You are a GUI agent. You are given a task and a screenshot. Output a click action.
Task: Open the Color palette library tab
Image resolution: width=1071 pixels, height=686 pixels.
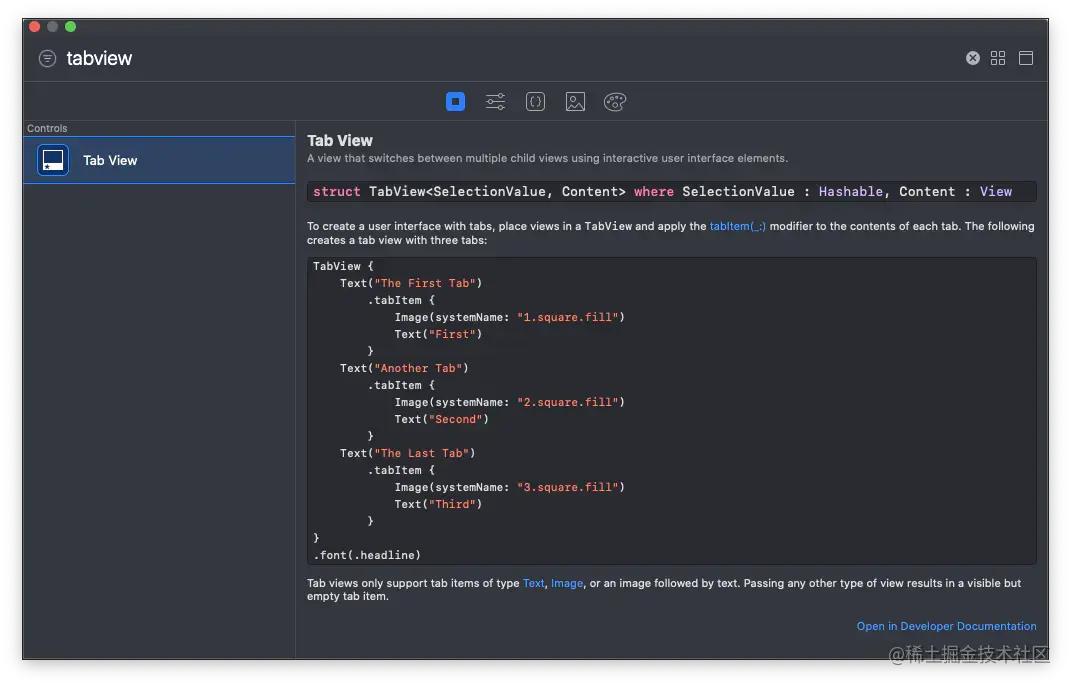[x=615, y=102]
